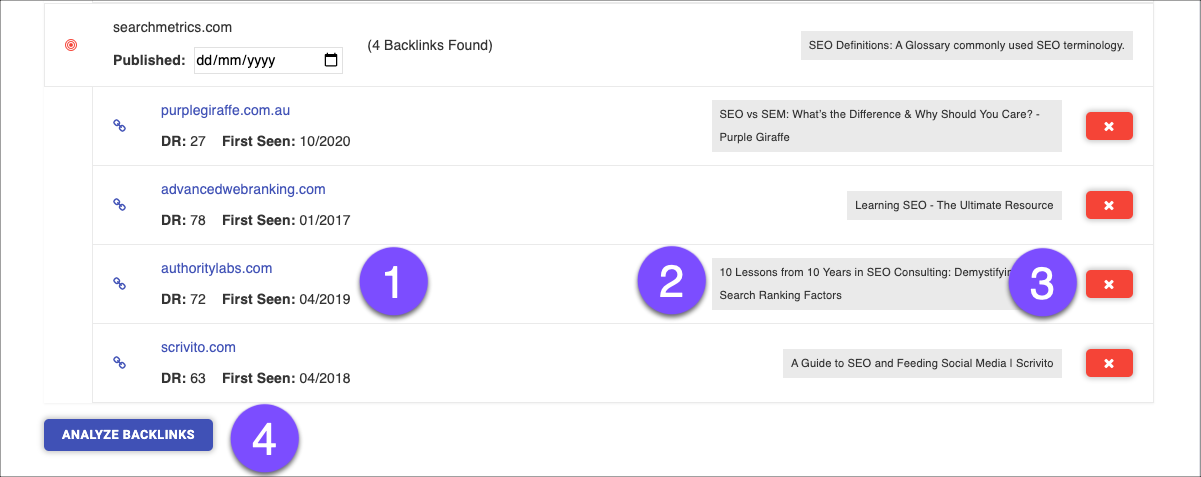Remove the authoritylabs.com backlink with red X
1201x477 pixels.
click(x=1108, y=284)
